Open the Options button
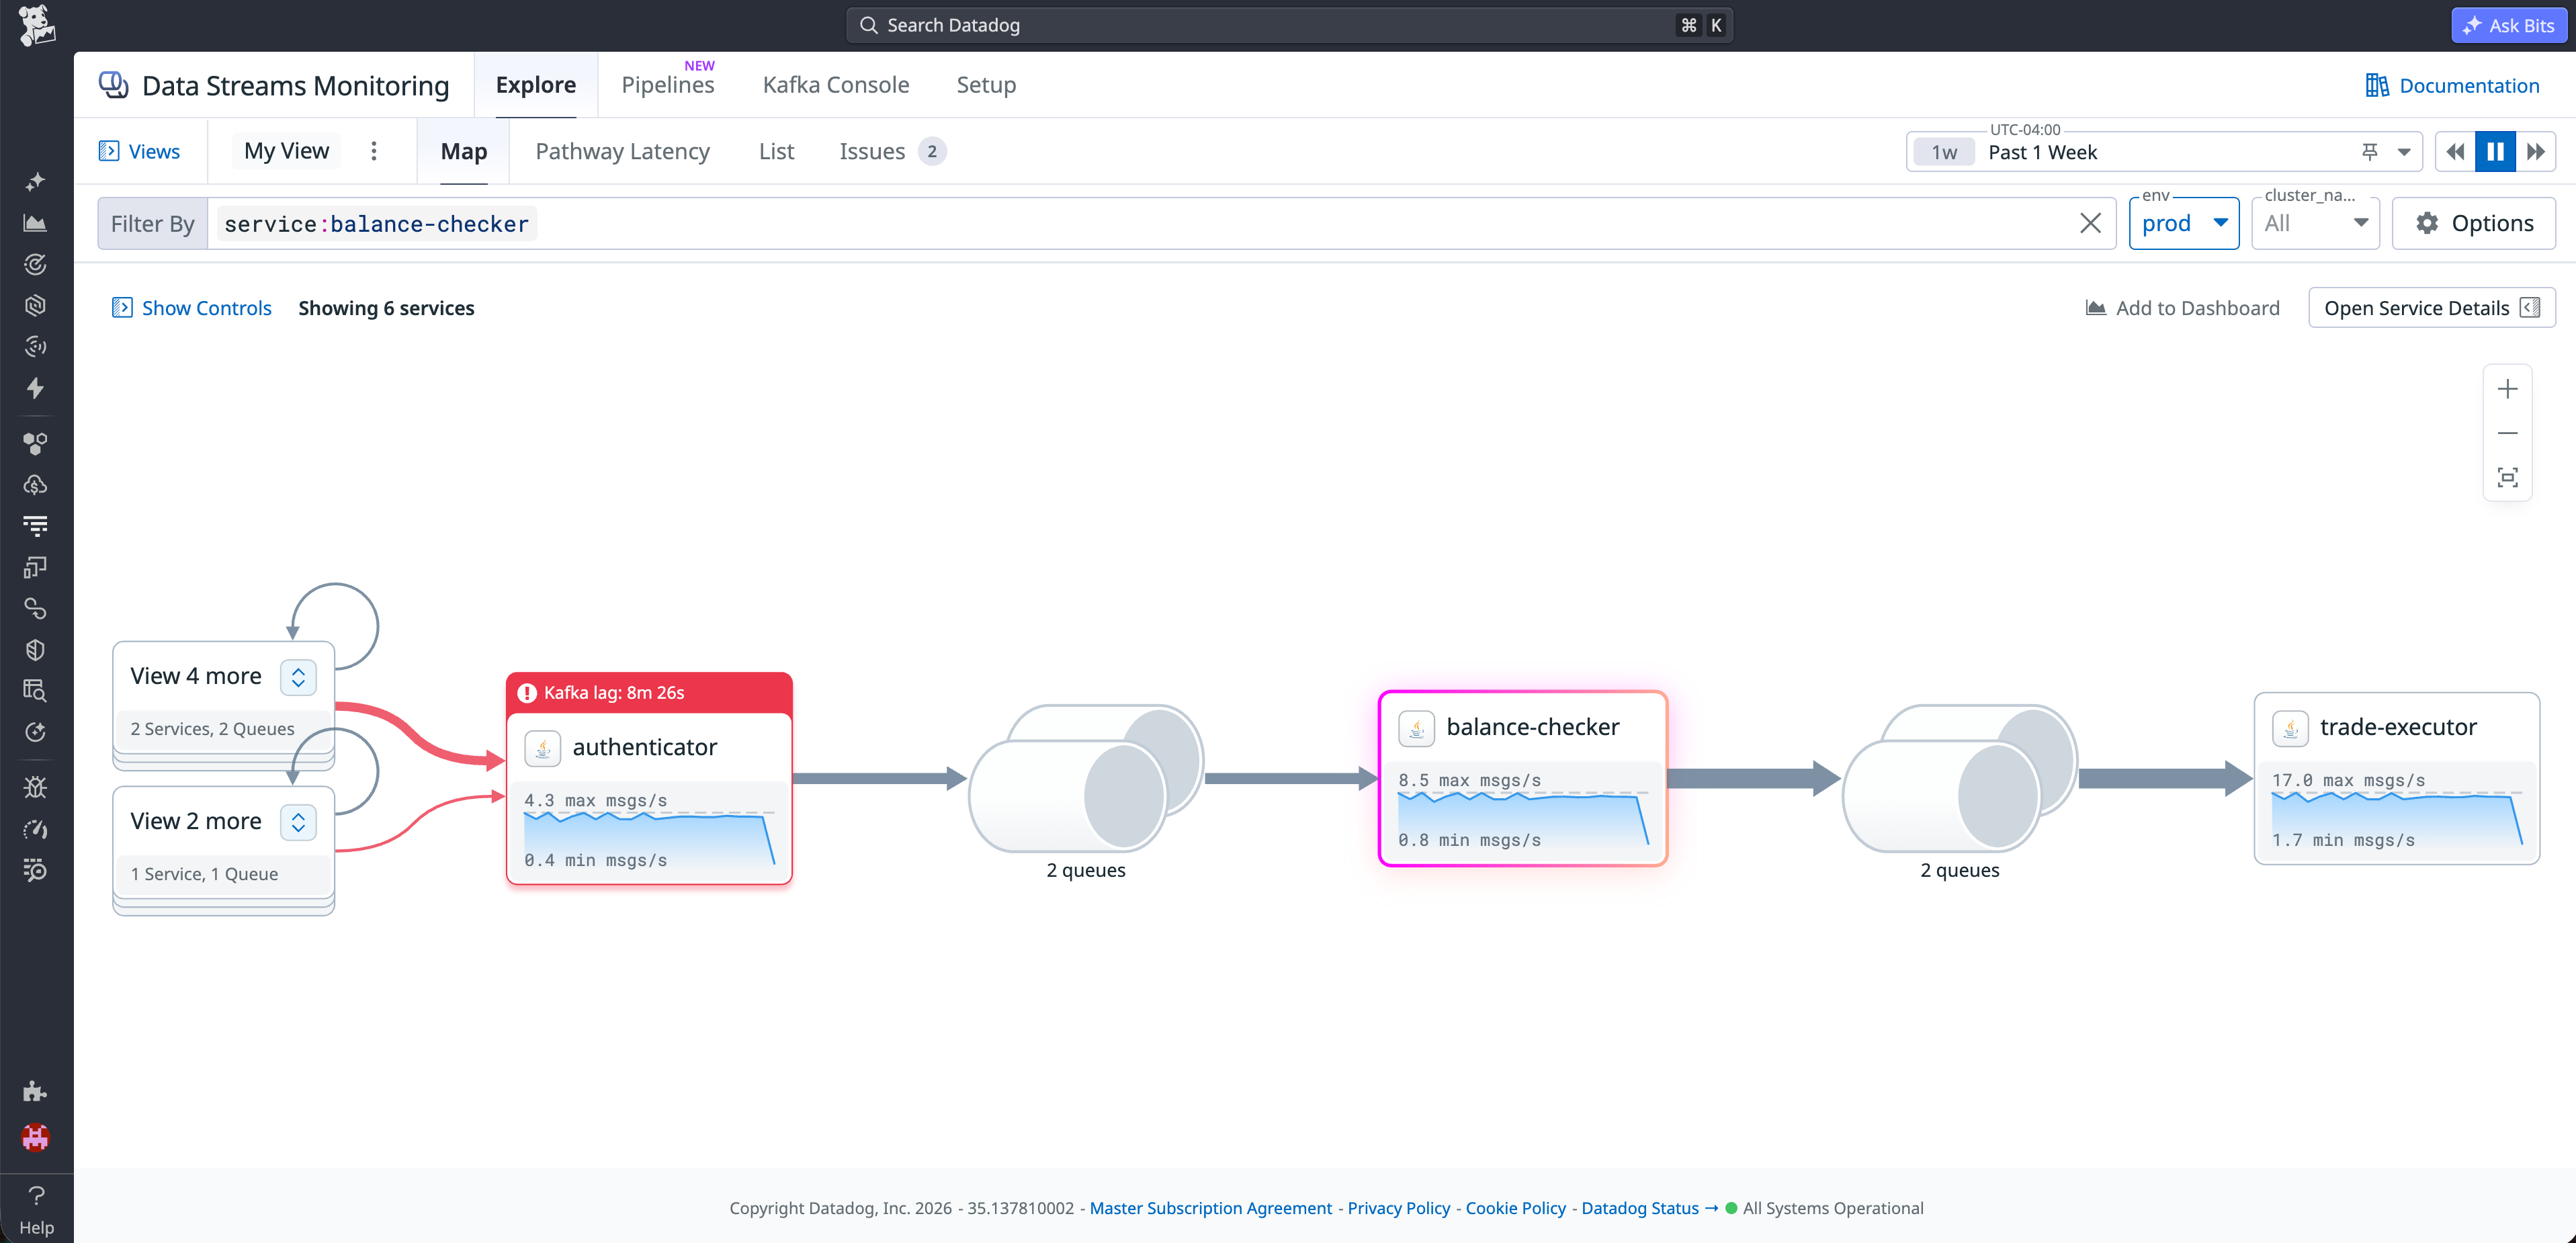Viewport: 2576px width, 1243px height. click(x=2473, y=223)
